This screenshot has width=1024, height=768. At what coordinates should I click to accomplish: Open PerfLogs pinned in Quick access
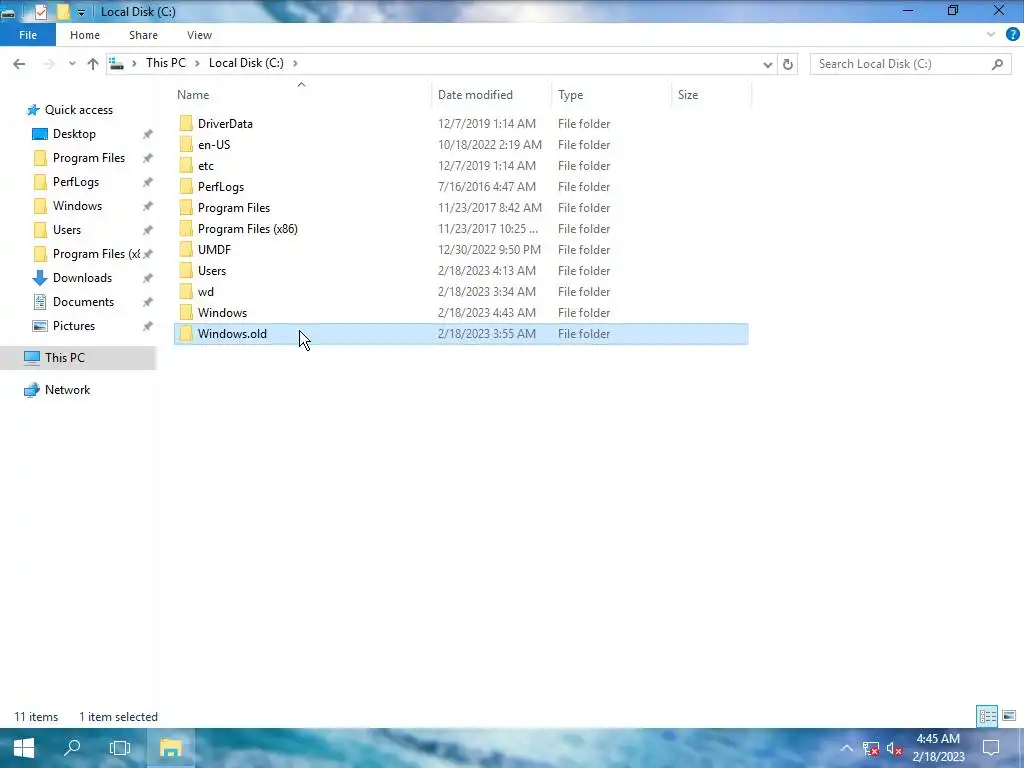(76, 182)
